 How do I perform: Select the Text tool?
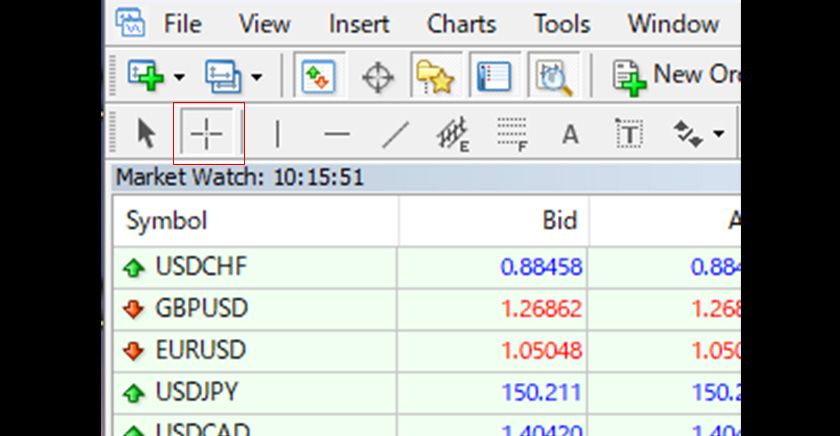(570, 134)
